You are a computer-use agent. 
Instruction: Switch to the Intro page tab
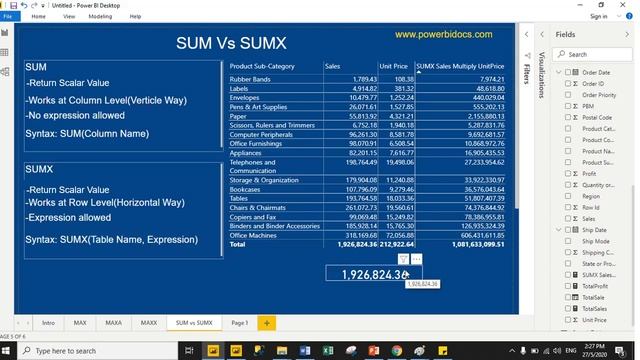(x=48, y=323)
